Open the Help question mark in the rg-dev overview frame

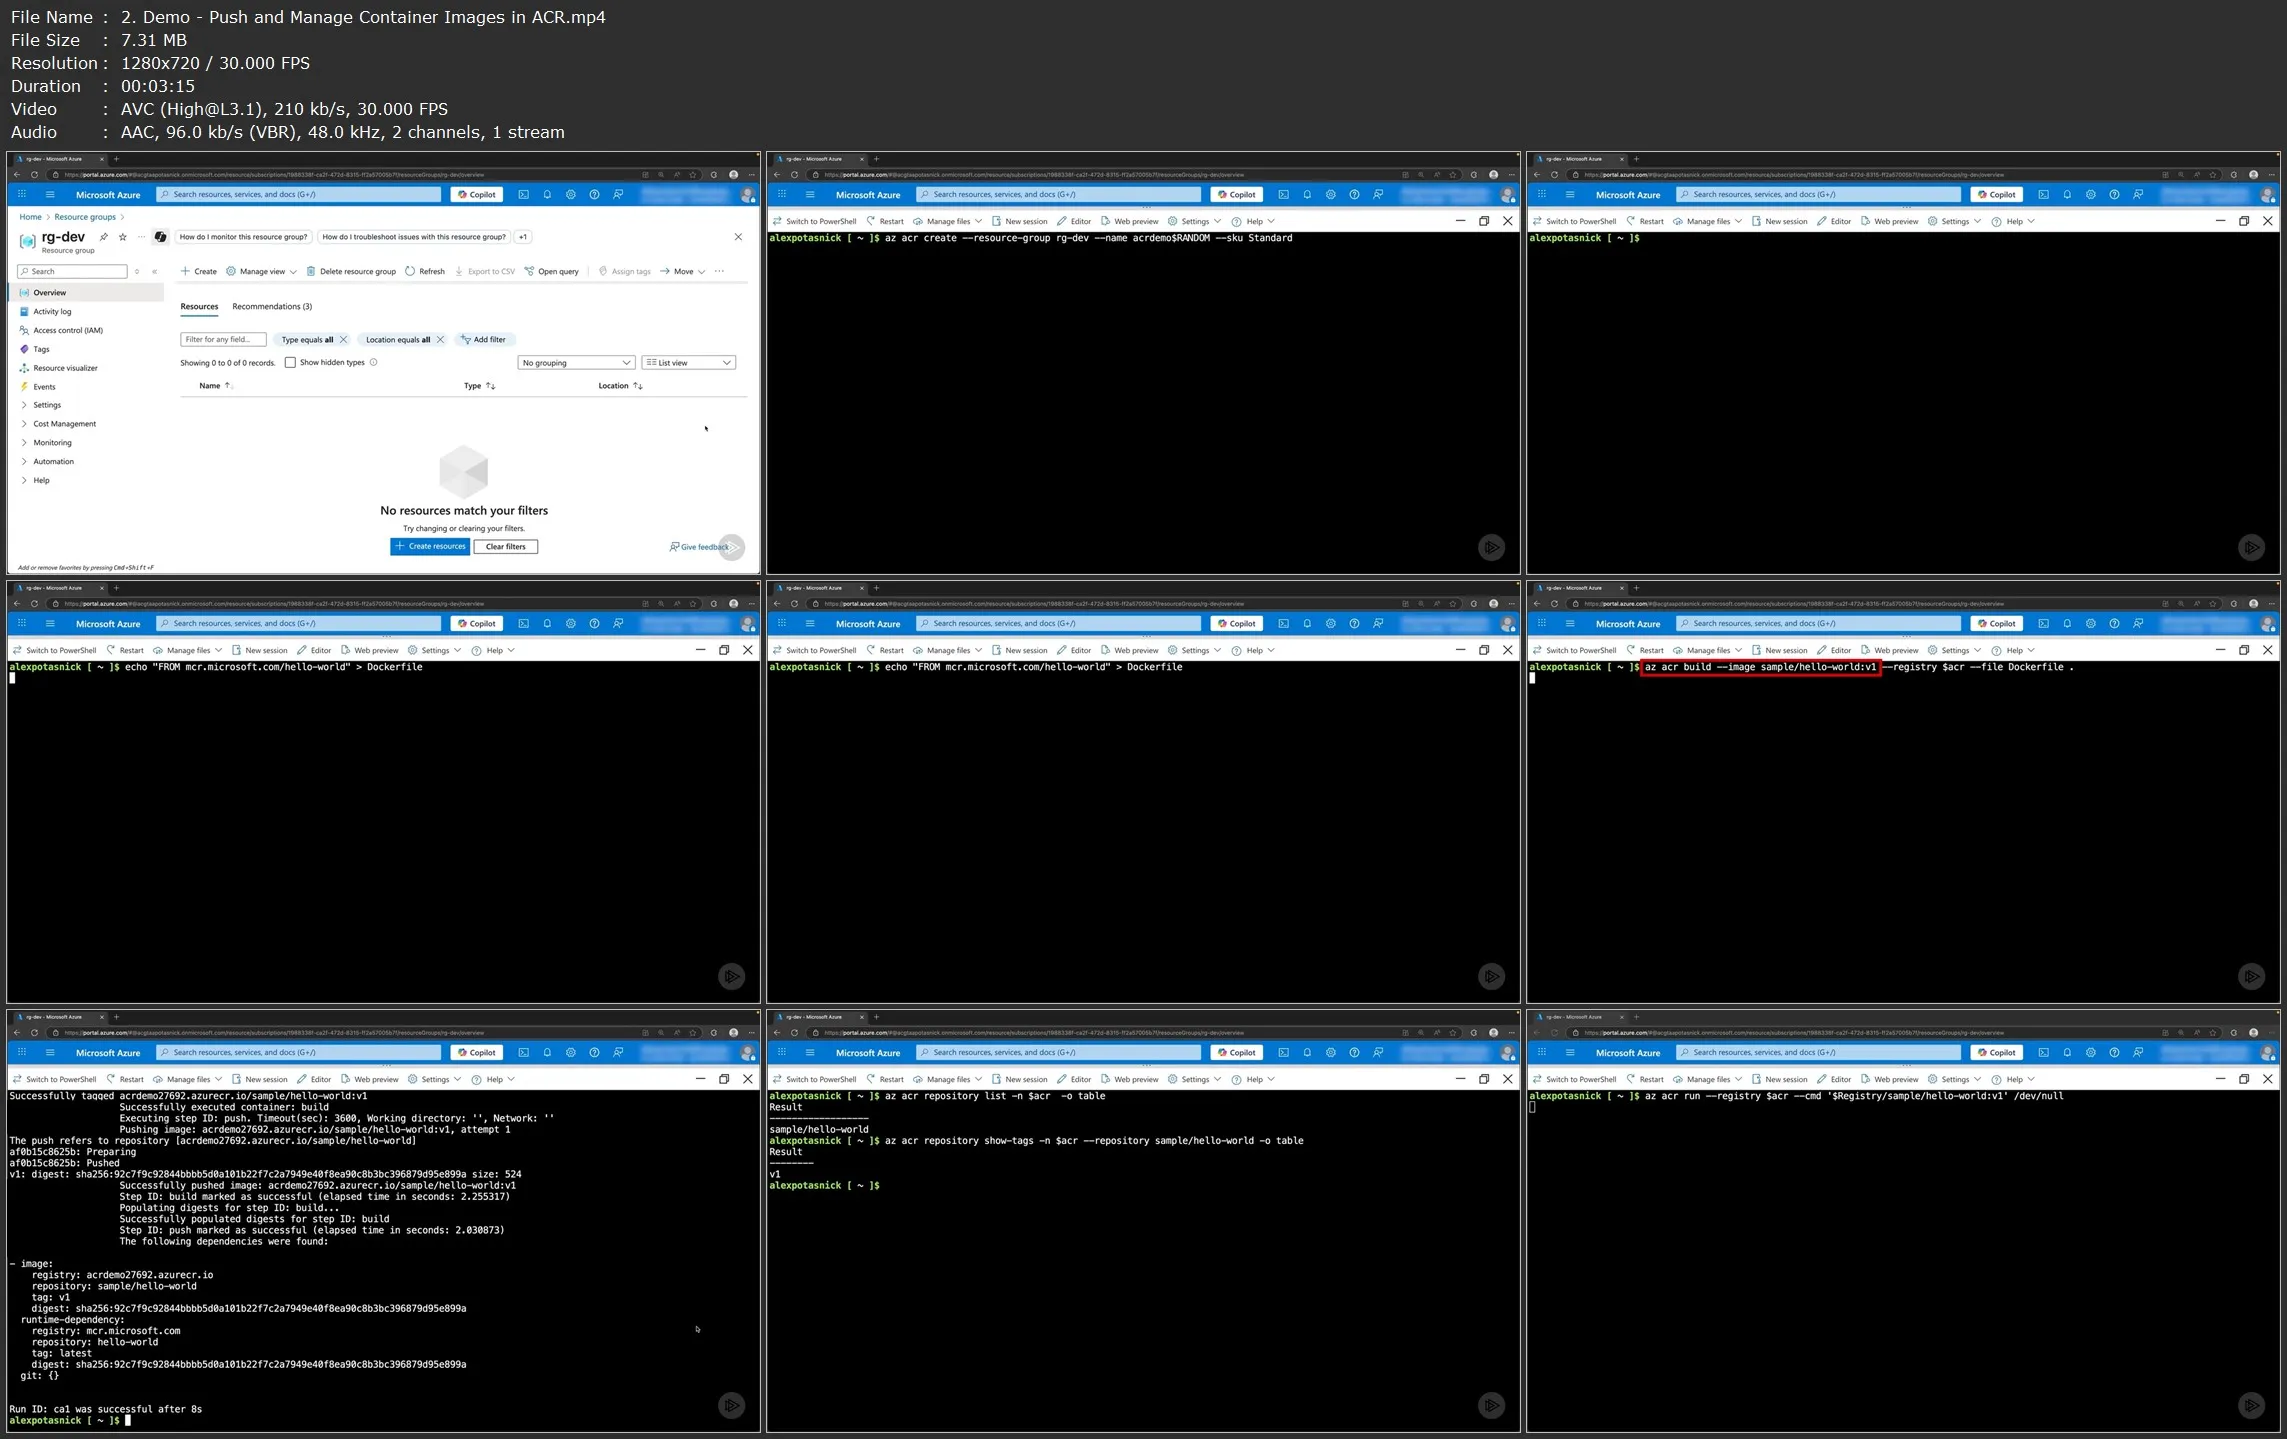(x=594, y=194)
